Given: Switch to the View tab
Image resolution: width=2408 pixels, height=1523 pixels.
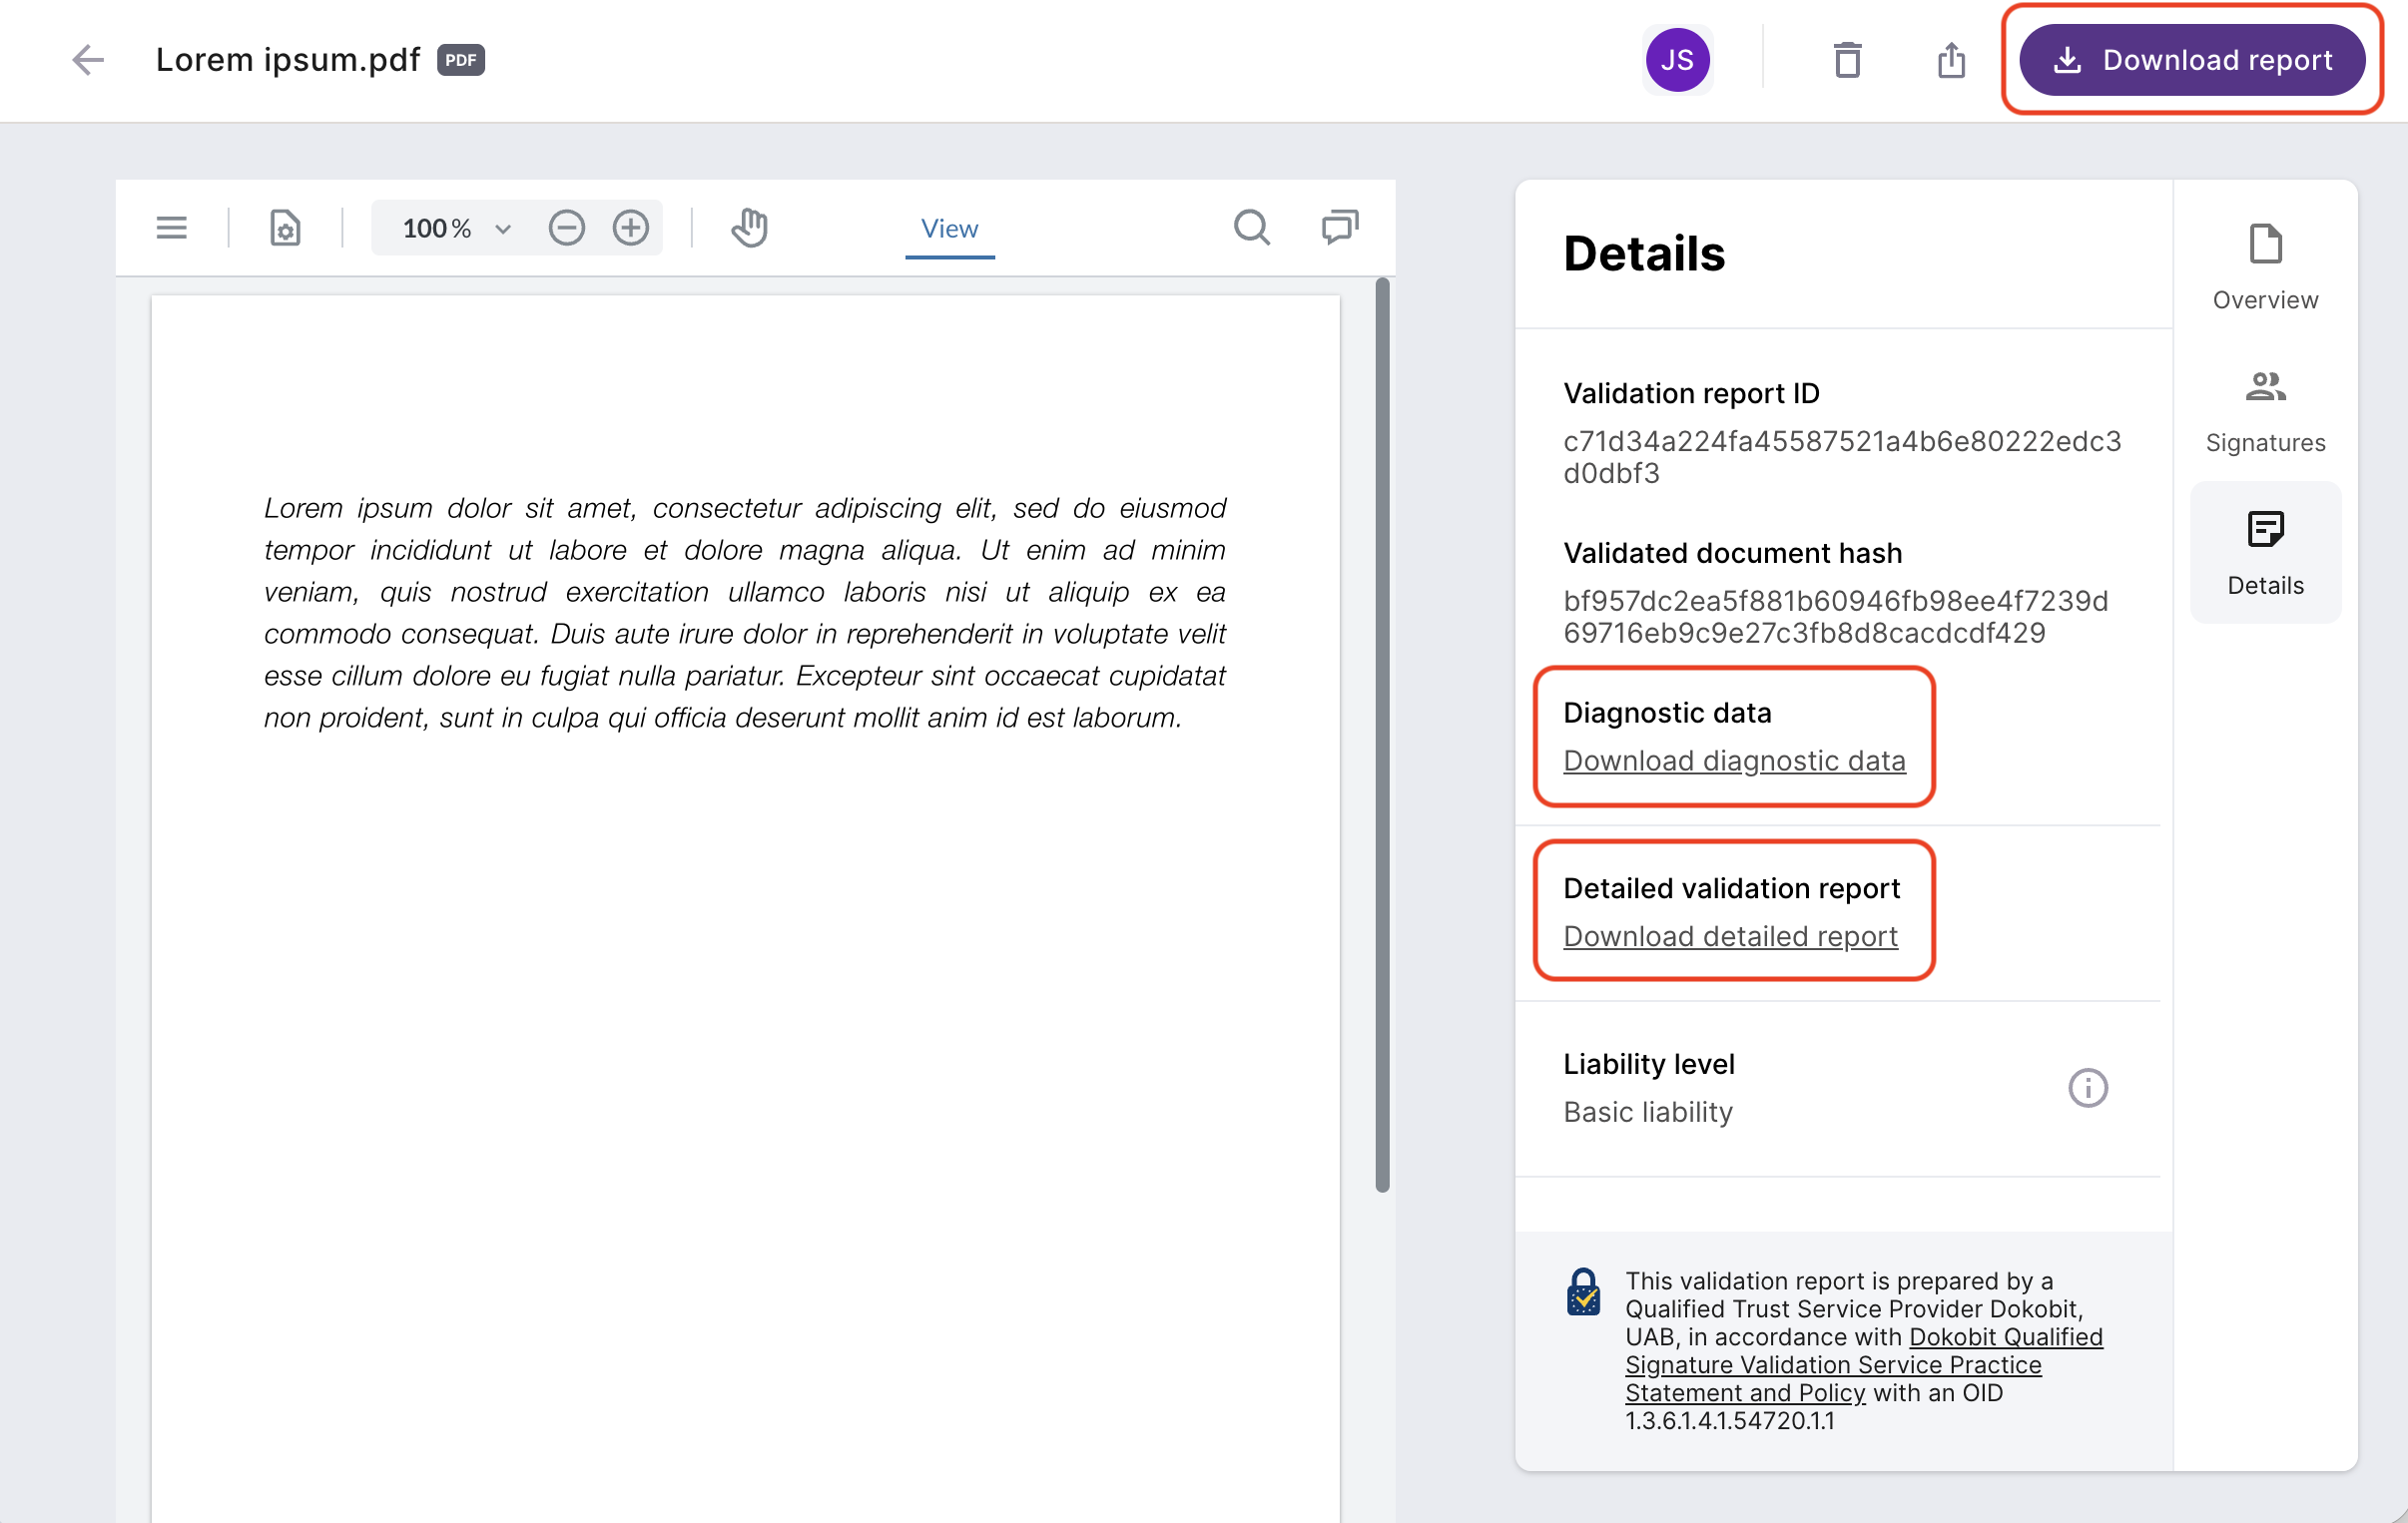Looking at the screenshot, I should click(949, 229).
